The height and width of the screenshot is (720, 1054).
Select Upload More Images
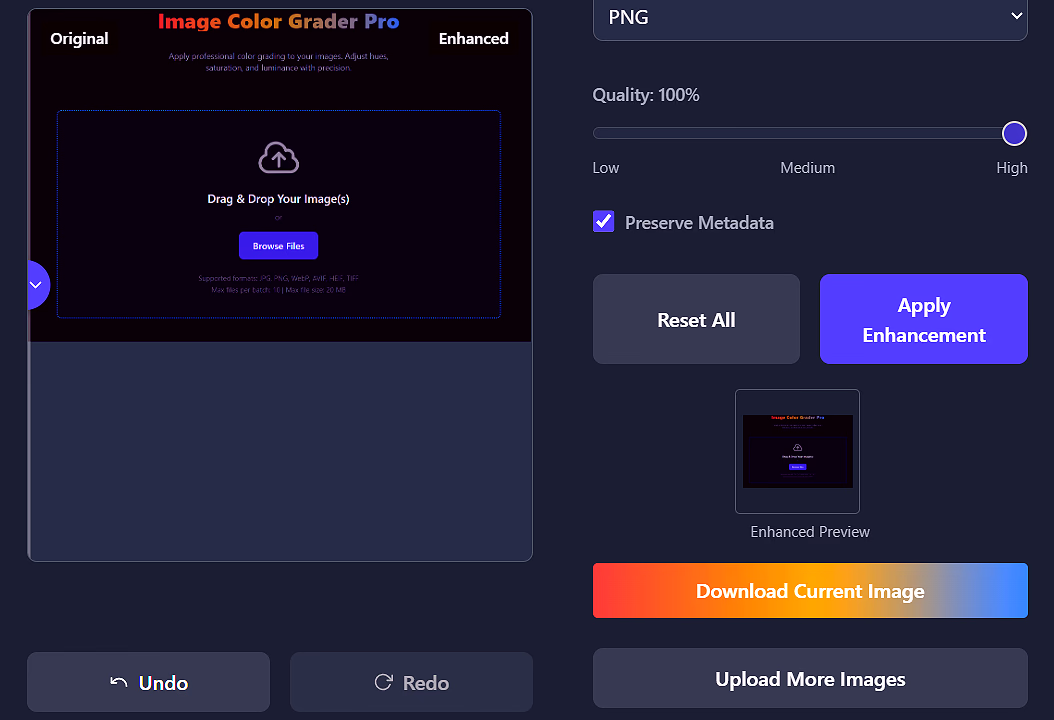point(810,680)
